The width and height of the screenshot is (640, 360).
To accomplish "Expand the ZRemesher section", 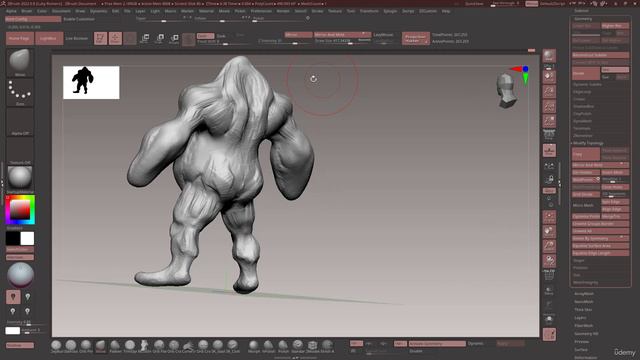I will tap(582, 136).
